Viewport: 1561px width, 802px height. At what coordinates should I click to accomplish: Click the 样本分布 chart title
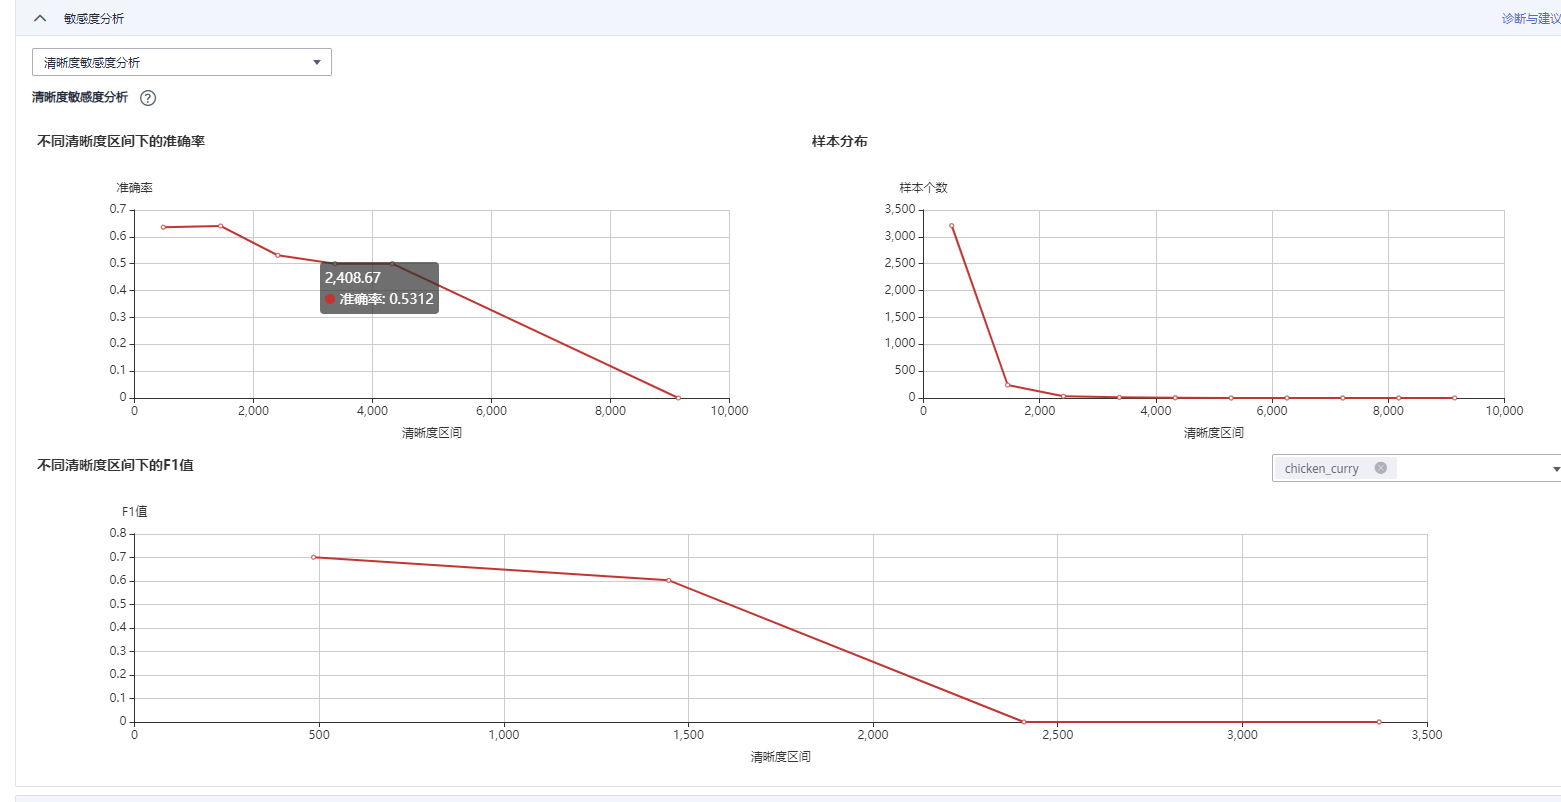click(840, 141)
